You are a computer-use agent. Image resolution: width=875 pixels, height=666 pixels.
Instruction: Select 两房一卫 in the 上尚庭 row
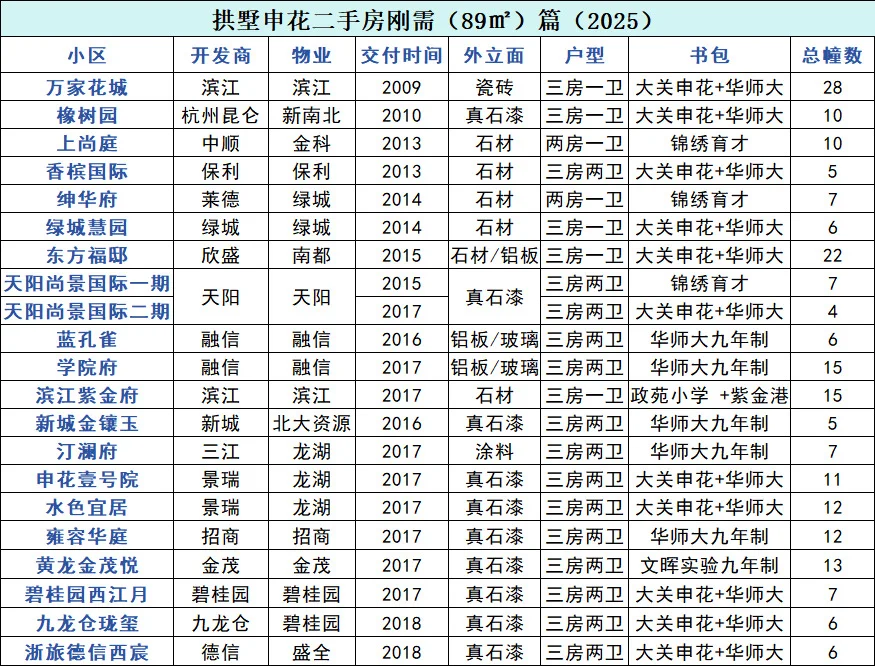click(584, 143)
